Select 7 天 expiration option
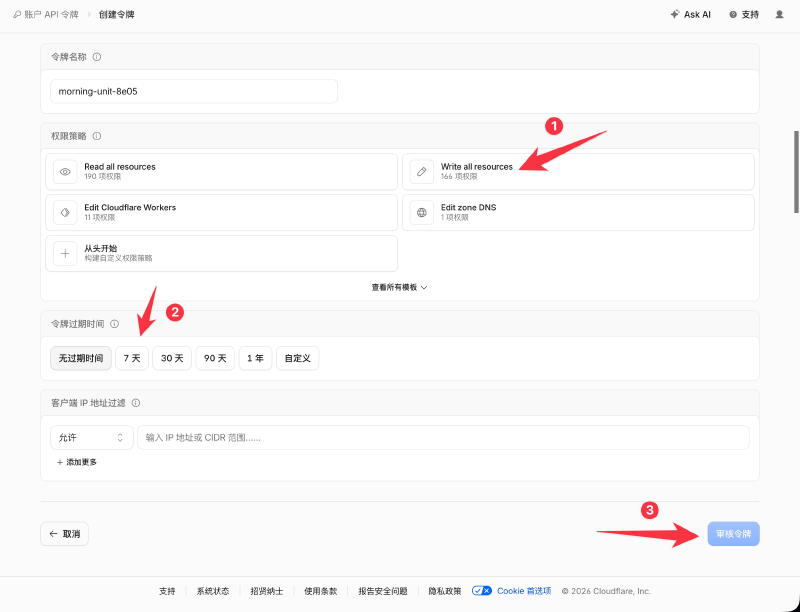800x612 pixels. (x=132, y=358)
